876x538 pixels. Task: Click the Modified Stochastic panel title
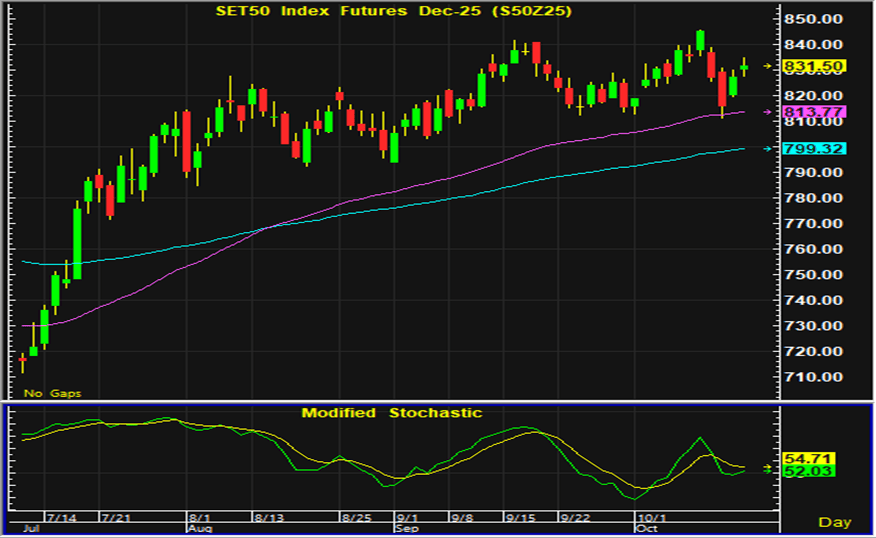392,413
